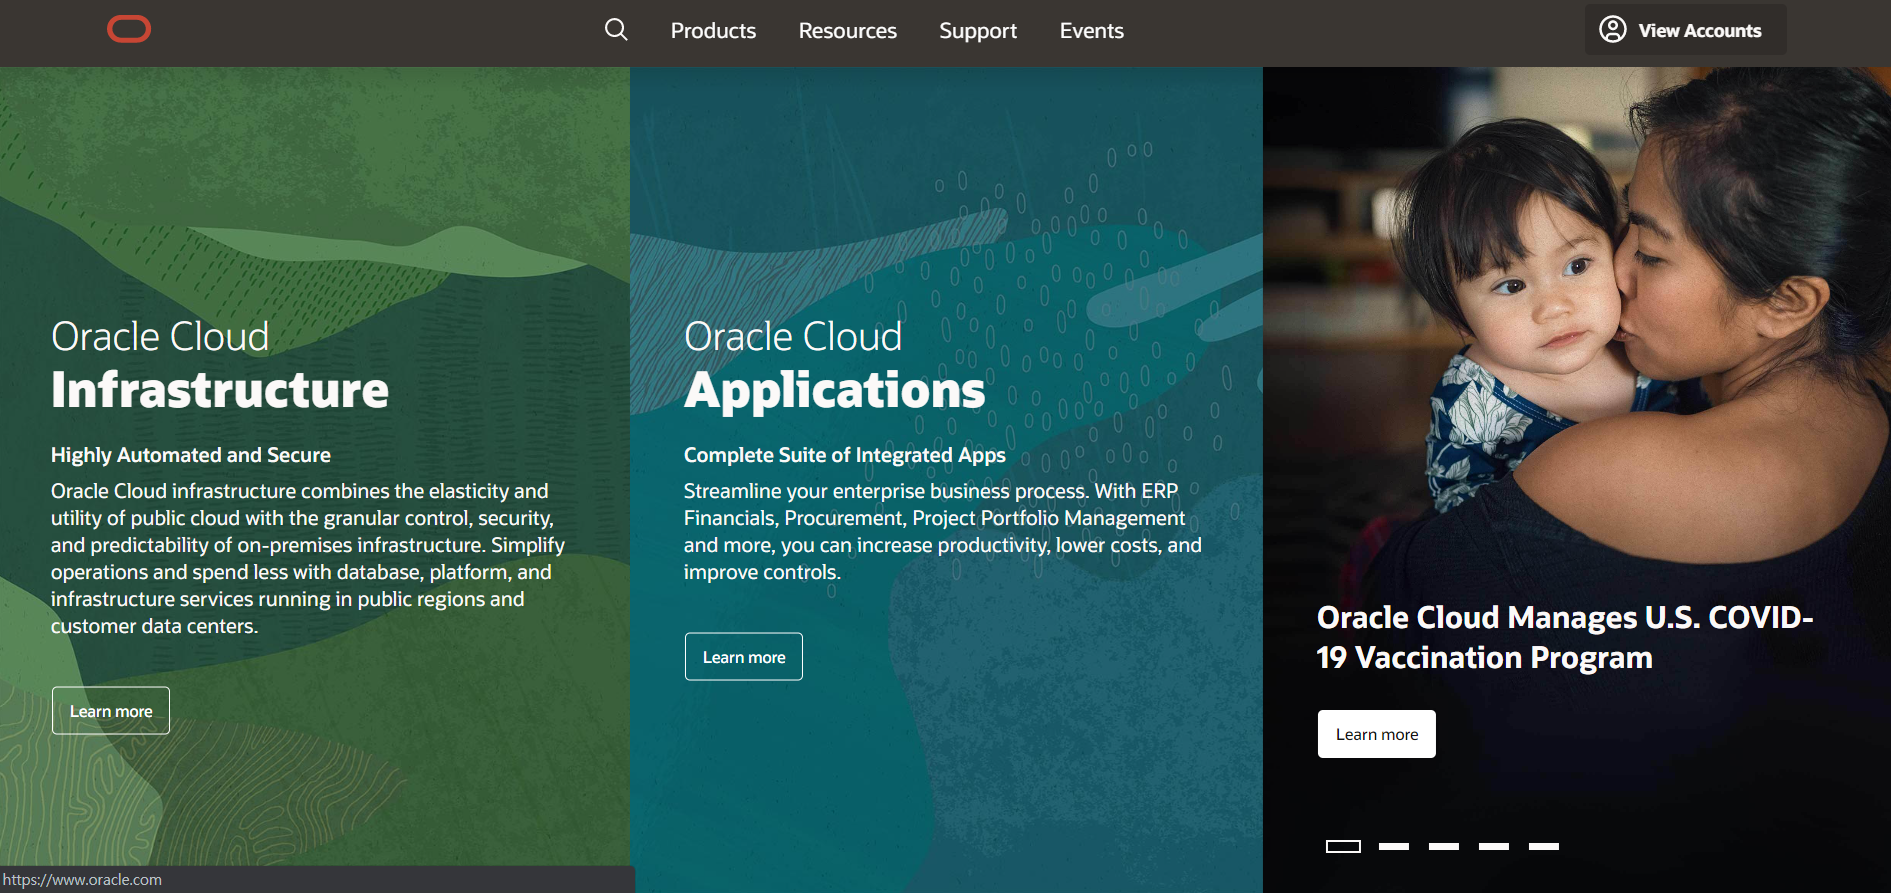Click the Applications description paragraph
This screenshot has width=1891, height=893.
point(943,531)
